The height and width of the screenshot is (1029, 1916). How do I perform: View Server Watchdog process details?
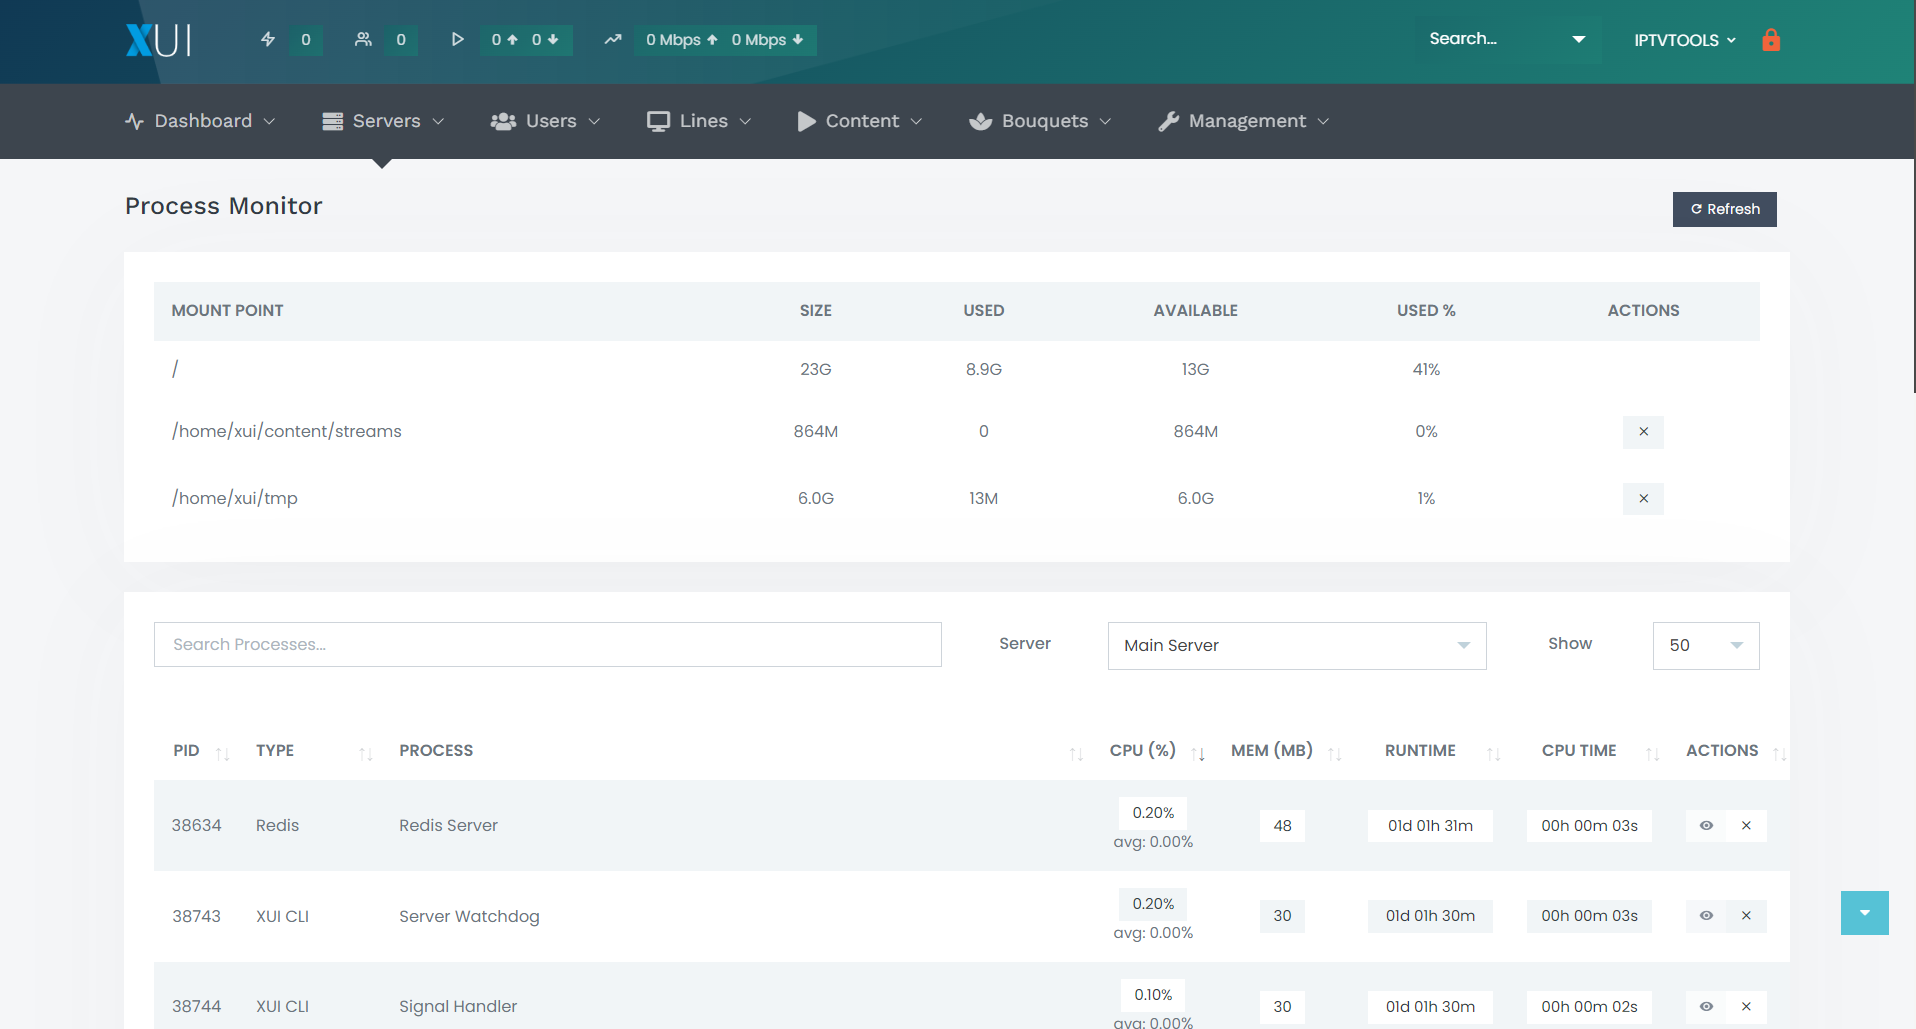tap(1706, 916)
